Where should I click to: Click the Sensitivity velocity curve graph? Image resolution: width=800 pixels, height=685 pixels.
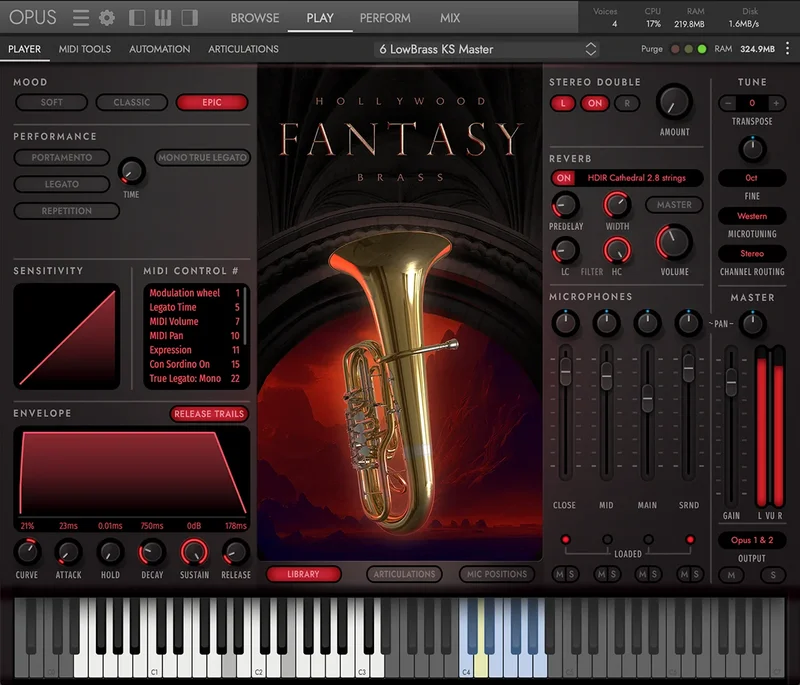coord(67,337)
